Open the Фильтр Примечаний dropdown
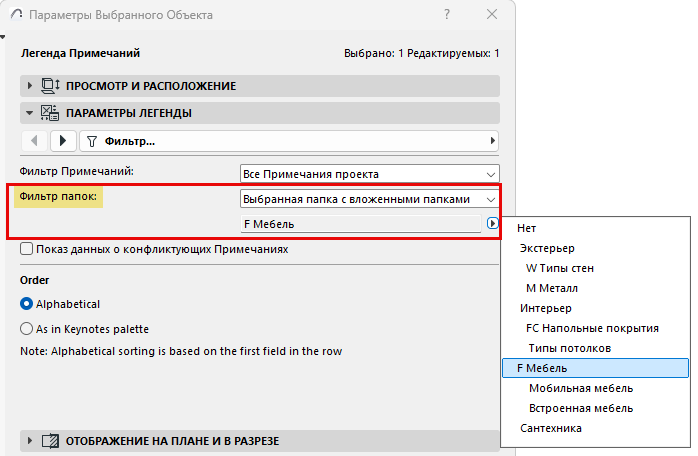Image resolution: width=698 pixels, height=456 pixels. pos(369,174)
